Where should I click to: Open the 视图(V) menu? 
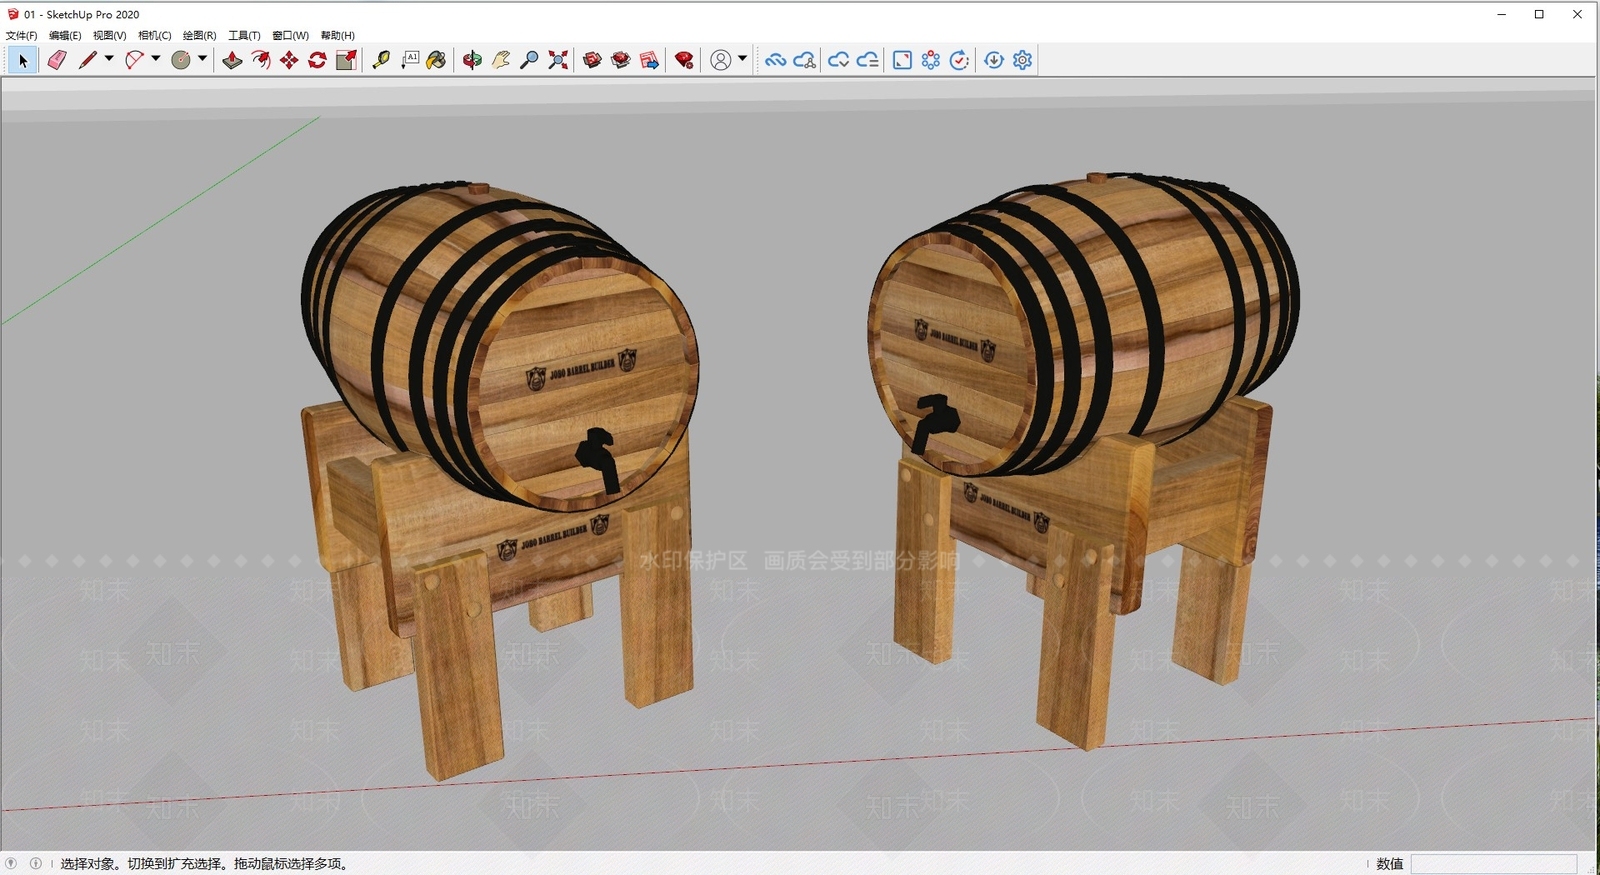click(110, 35)
